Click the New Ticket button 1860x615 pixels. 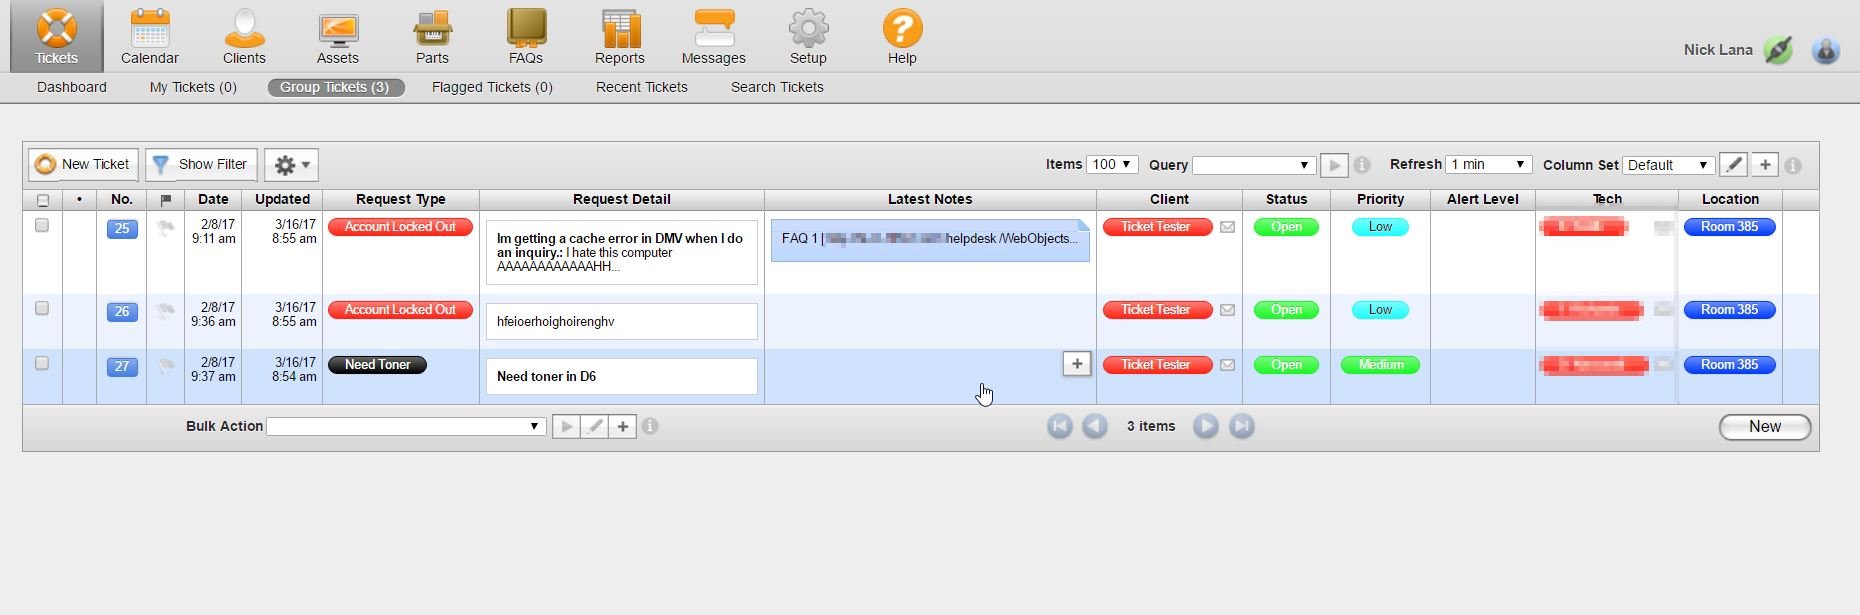pyautogui.click(x=83, y=165)
